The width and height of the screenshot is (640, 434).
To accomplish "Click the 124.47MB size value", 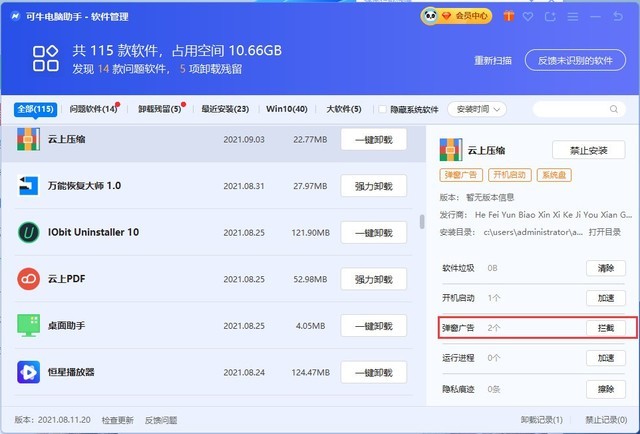I will [310, 372].
